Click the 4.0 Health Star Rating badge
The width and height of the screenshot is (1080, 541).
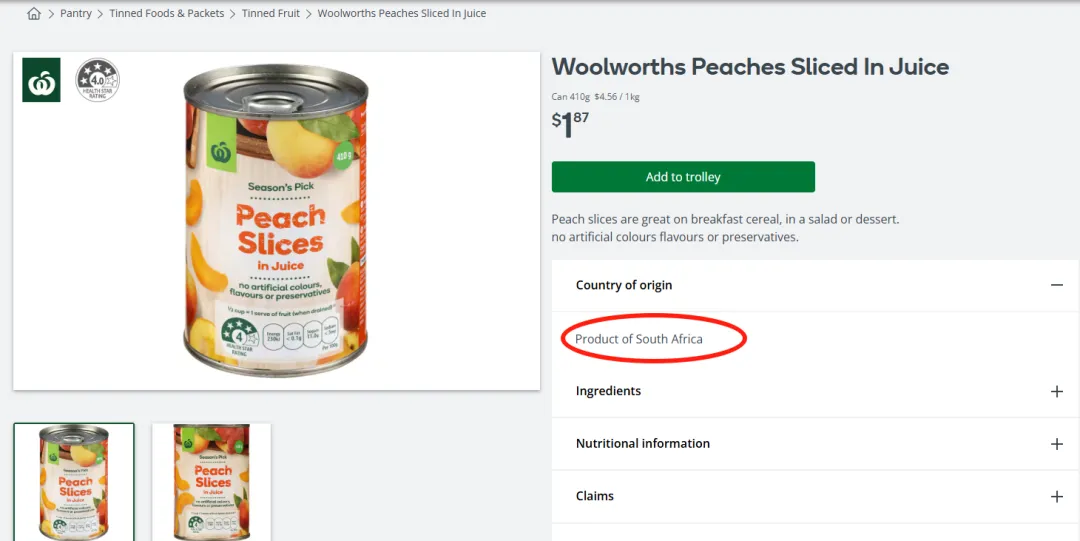[x=97, y=80]
